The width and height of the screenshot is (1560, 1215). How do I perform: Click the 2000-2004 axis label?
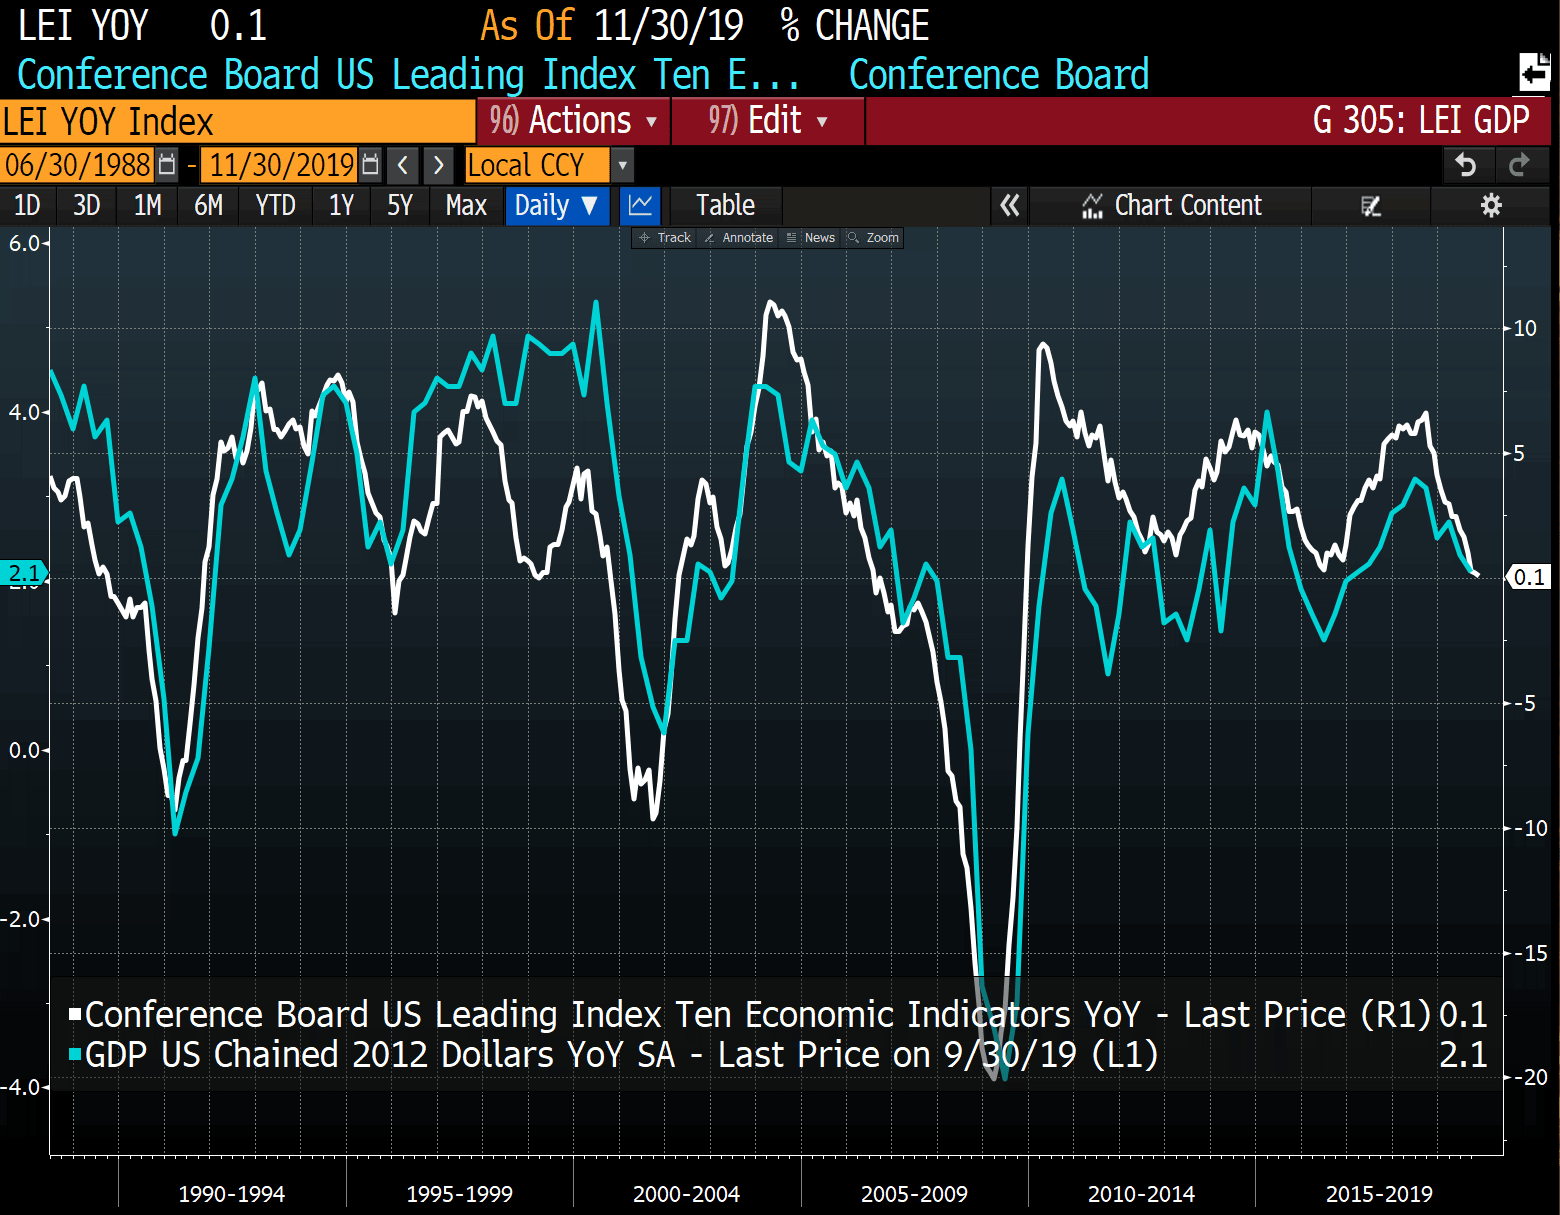point(686,1194)
